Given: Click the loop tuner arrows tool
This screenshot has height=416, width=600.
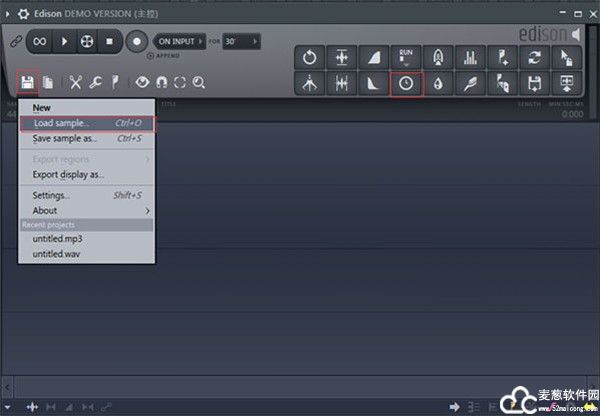Looking at the screenshot, I should 535,58.
